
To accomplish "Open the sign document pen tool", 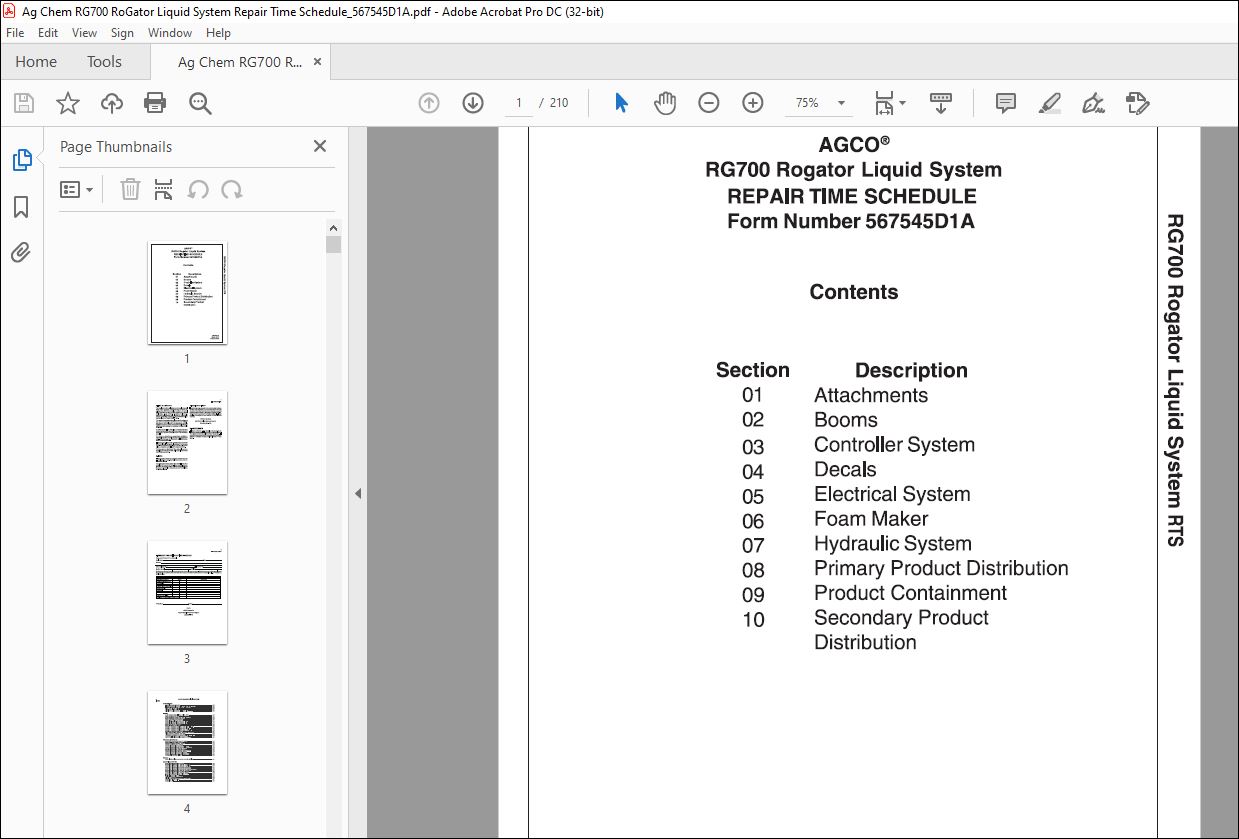I will pyautogui.click(x=1093, y=103).
